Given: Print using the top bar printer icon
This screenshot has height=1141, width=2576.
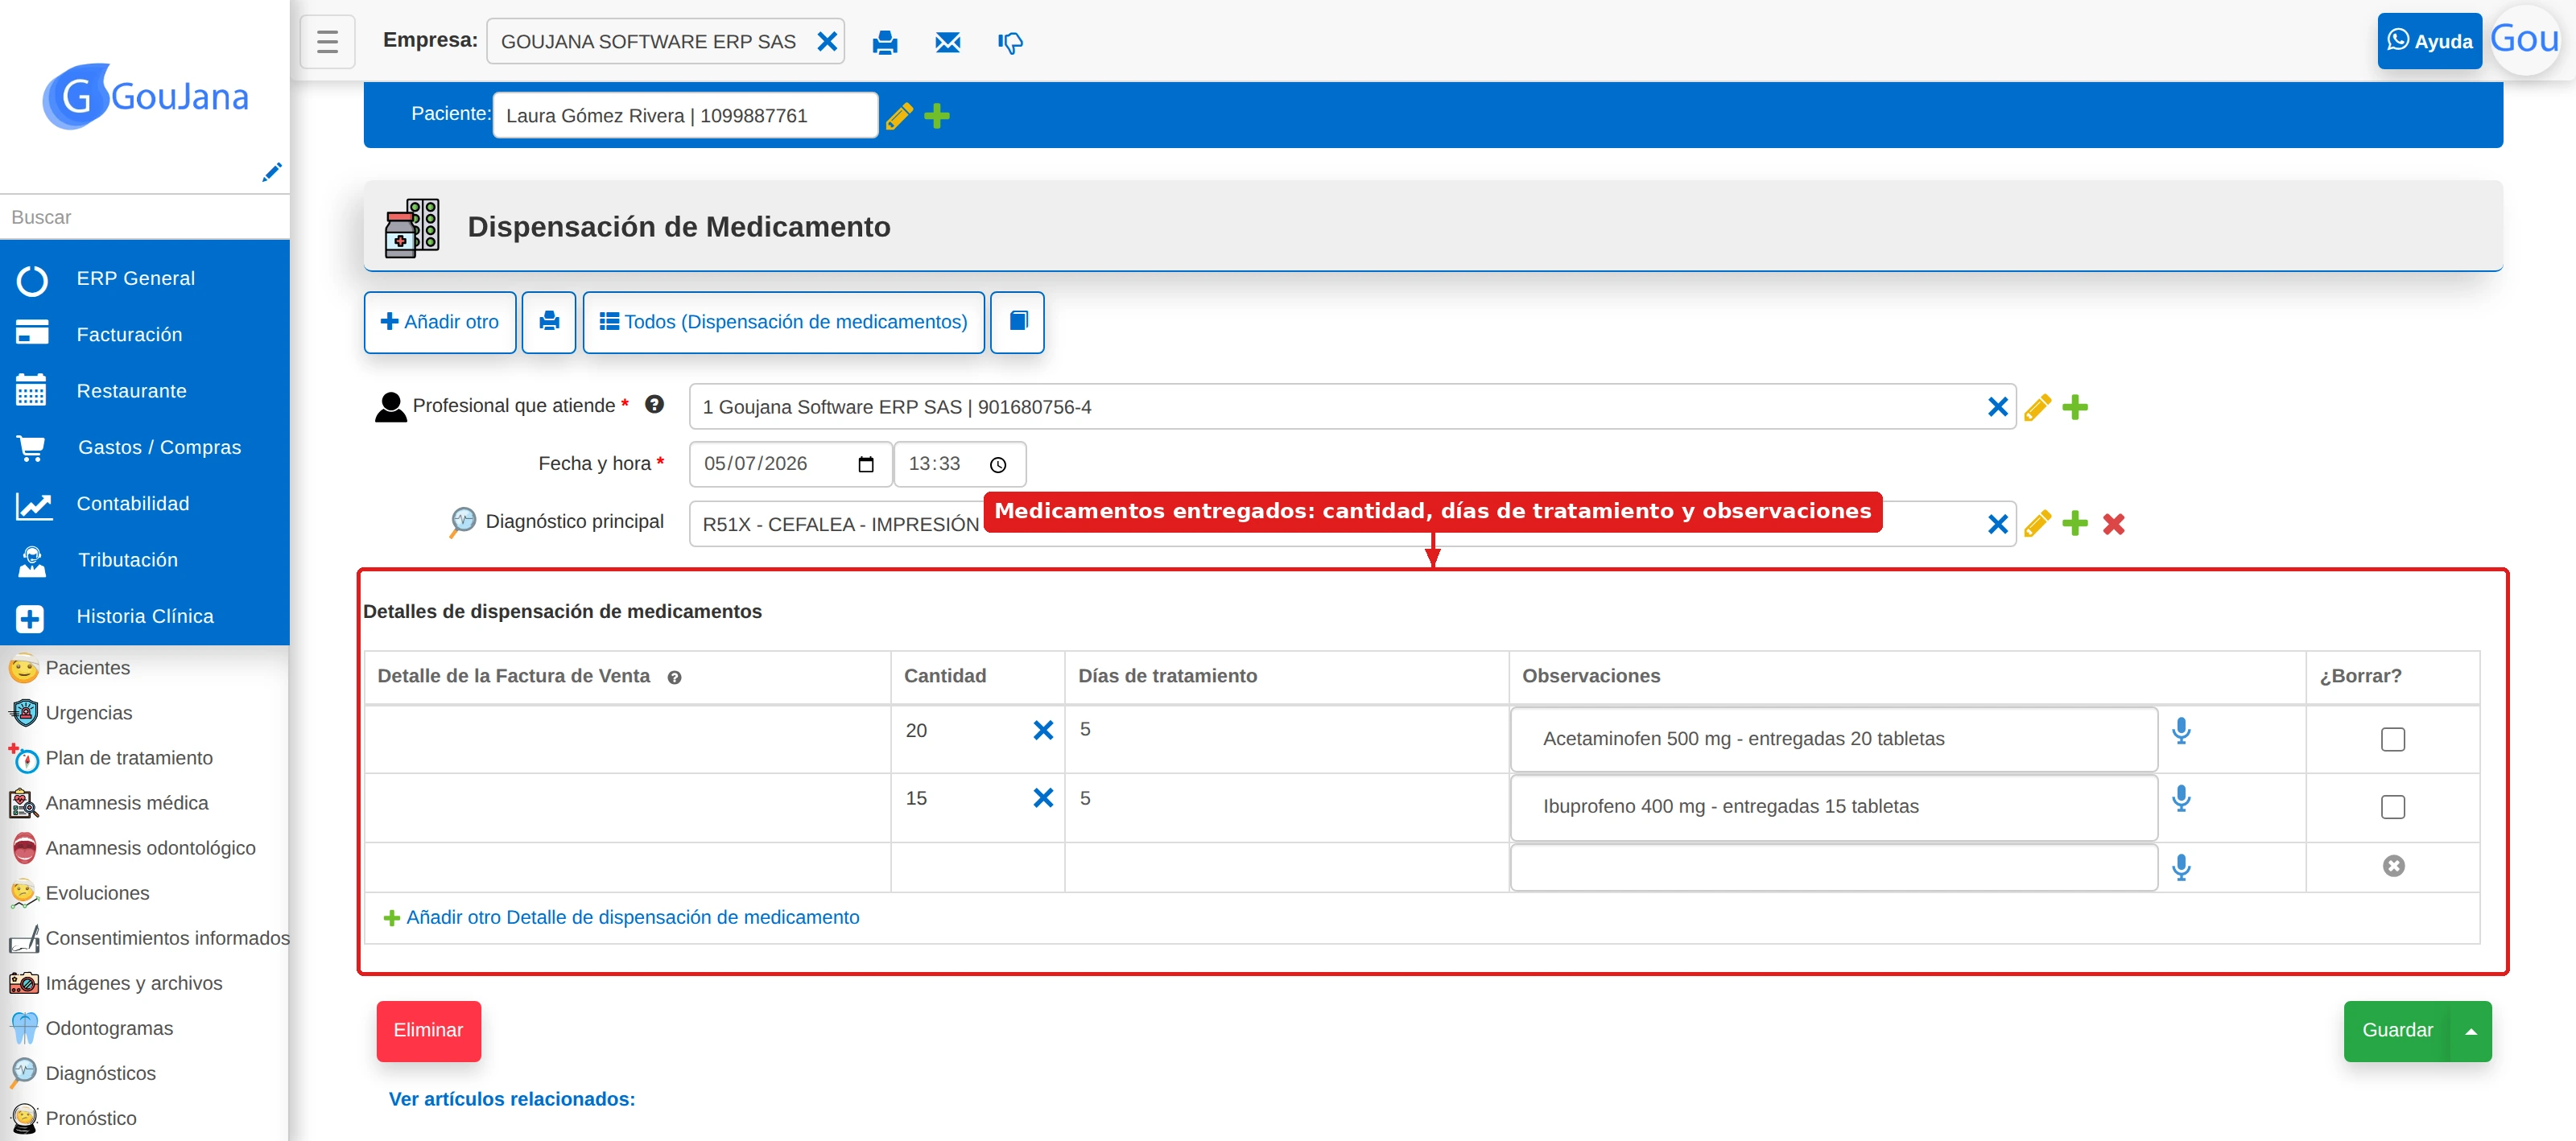Looking at the screenshot, I should coord(885,42).
